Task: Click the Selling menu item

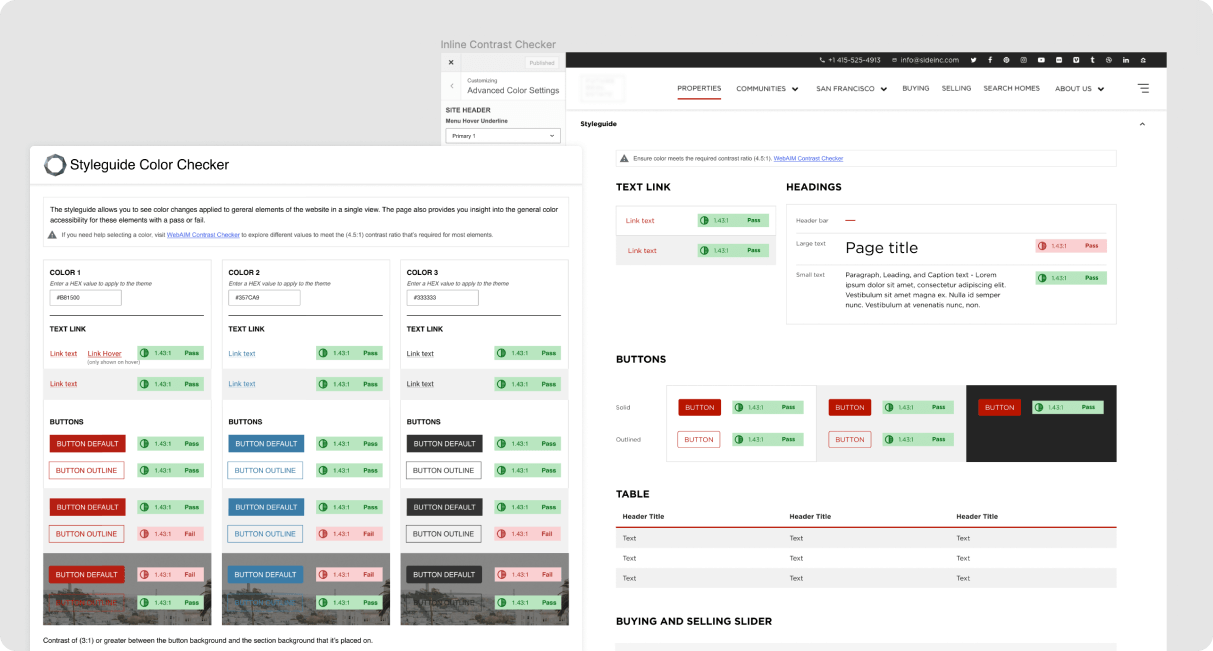Action: (956, 88)
